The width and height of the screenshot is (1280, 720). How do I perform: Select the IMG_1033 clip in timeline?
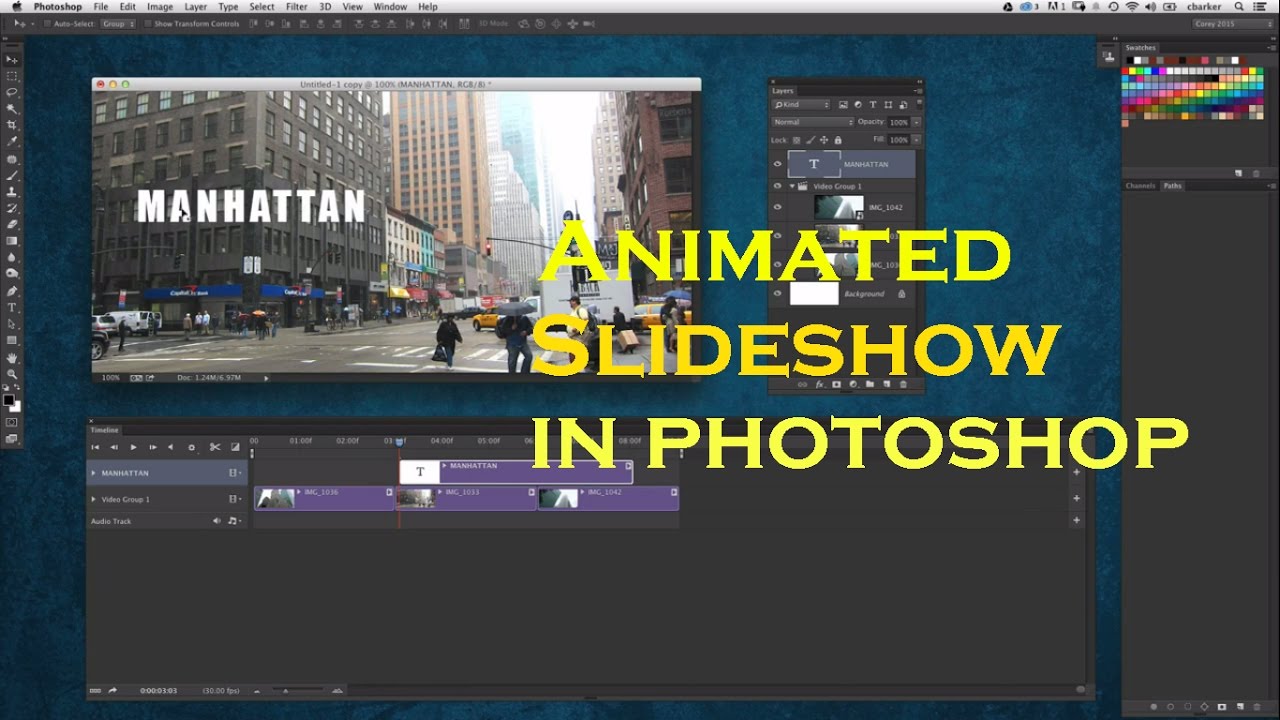pos(467,498)
